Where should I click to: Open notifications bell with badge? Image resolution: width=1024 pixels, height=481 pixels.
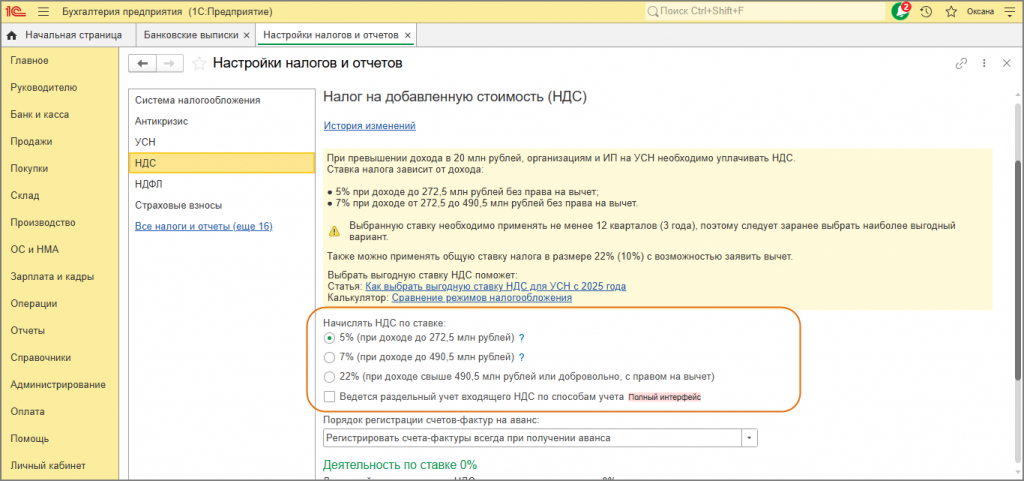[901, 11]
